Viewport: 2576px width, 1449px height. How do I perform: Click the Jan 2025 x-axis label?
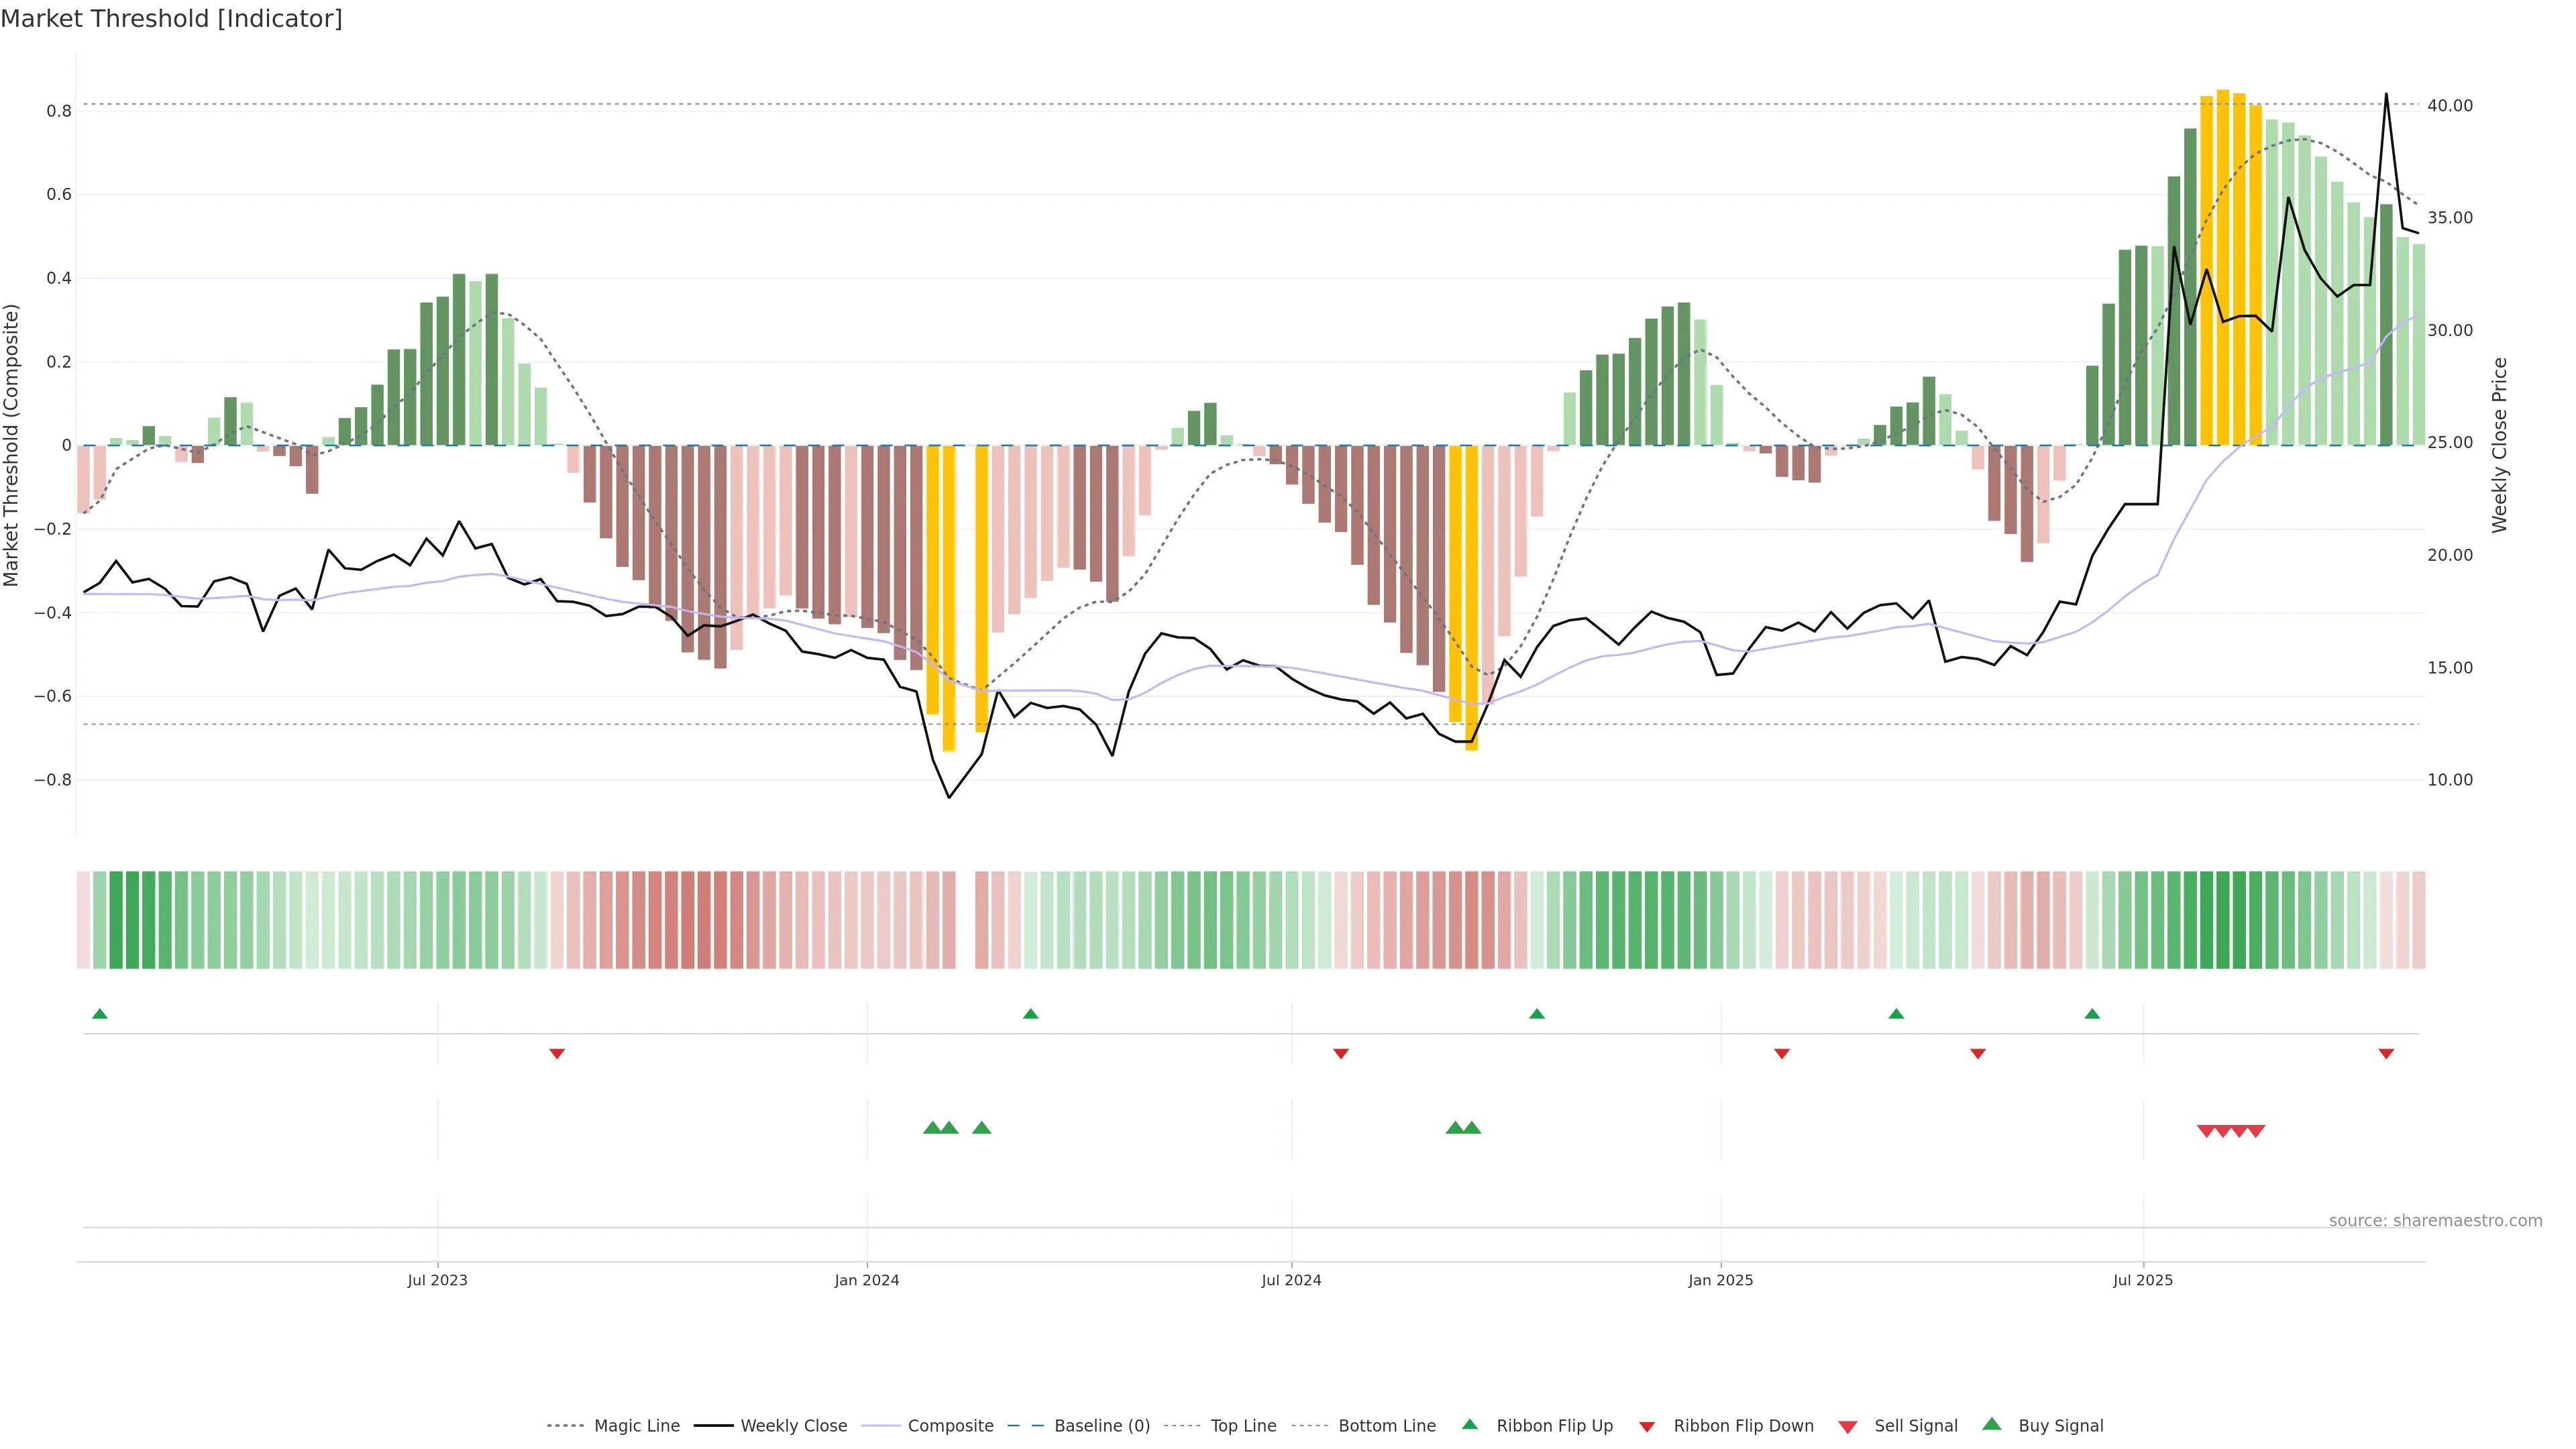pos(1720,1280)
